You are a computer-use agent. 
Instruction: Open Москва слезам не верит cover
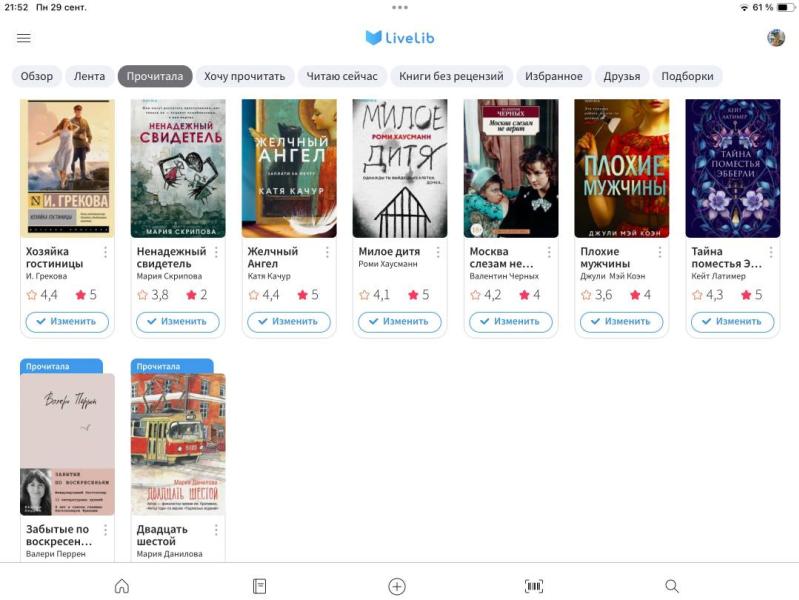coord(511,168)
